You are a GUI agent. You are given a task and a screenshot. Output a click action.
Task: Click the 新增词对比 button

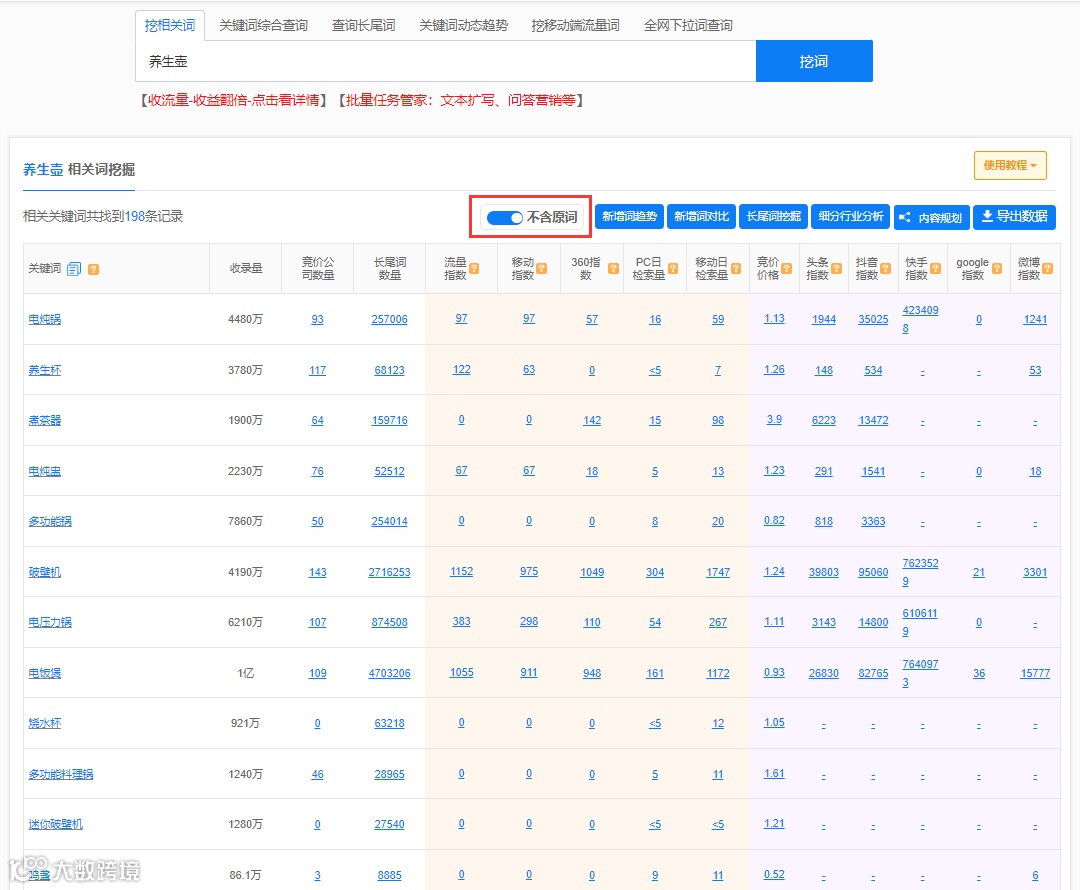coord(701,217)
